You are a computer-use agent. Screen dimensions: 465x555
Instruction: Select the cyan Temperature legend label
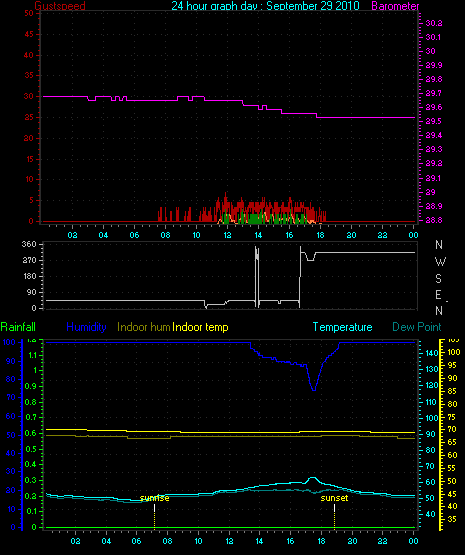point(343,327)
